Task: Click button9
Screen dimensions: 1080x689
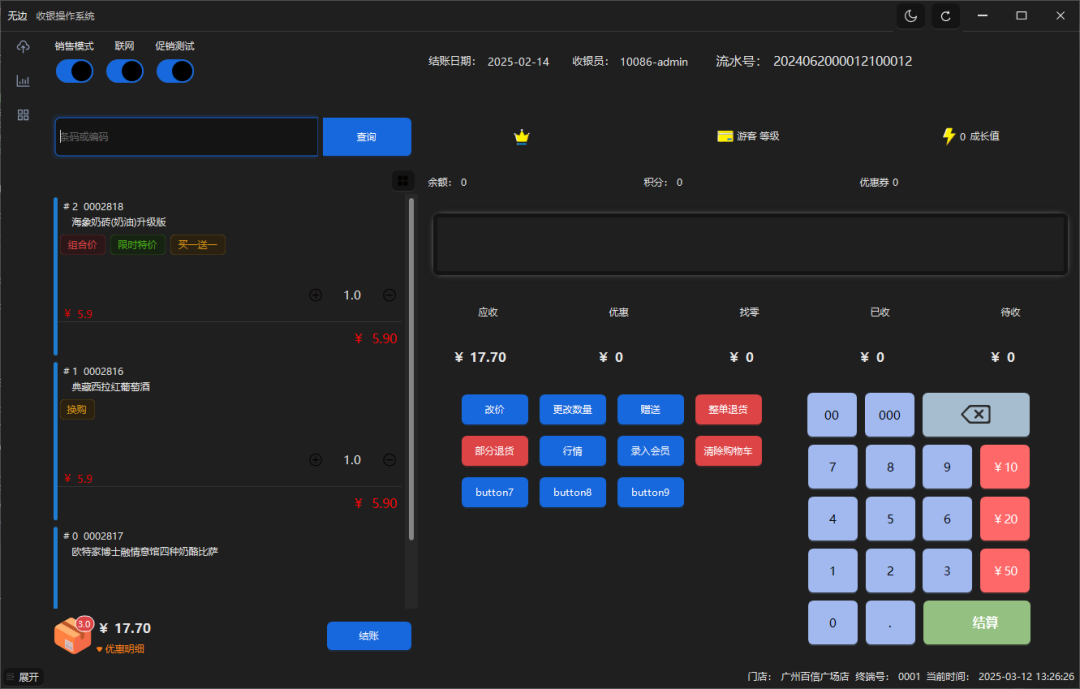Action: click(x=650, y=492)
